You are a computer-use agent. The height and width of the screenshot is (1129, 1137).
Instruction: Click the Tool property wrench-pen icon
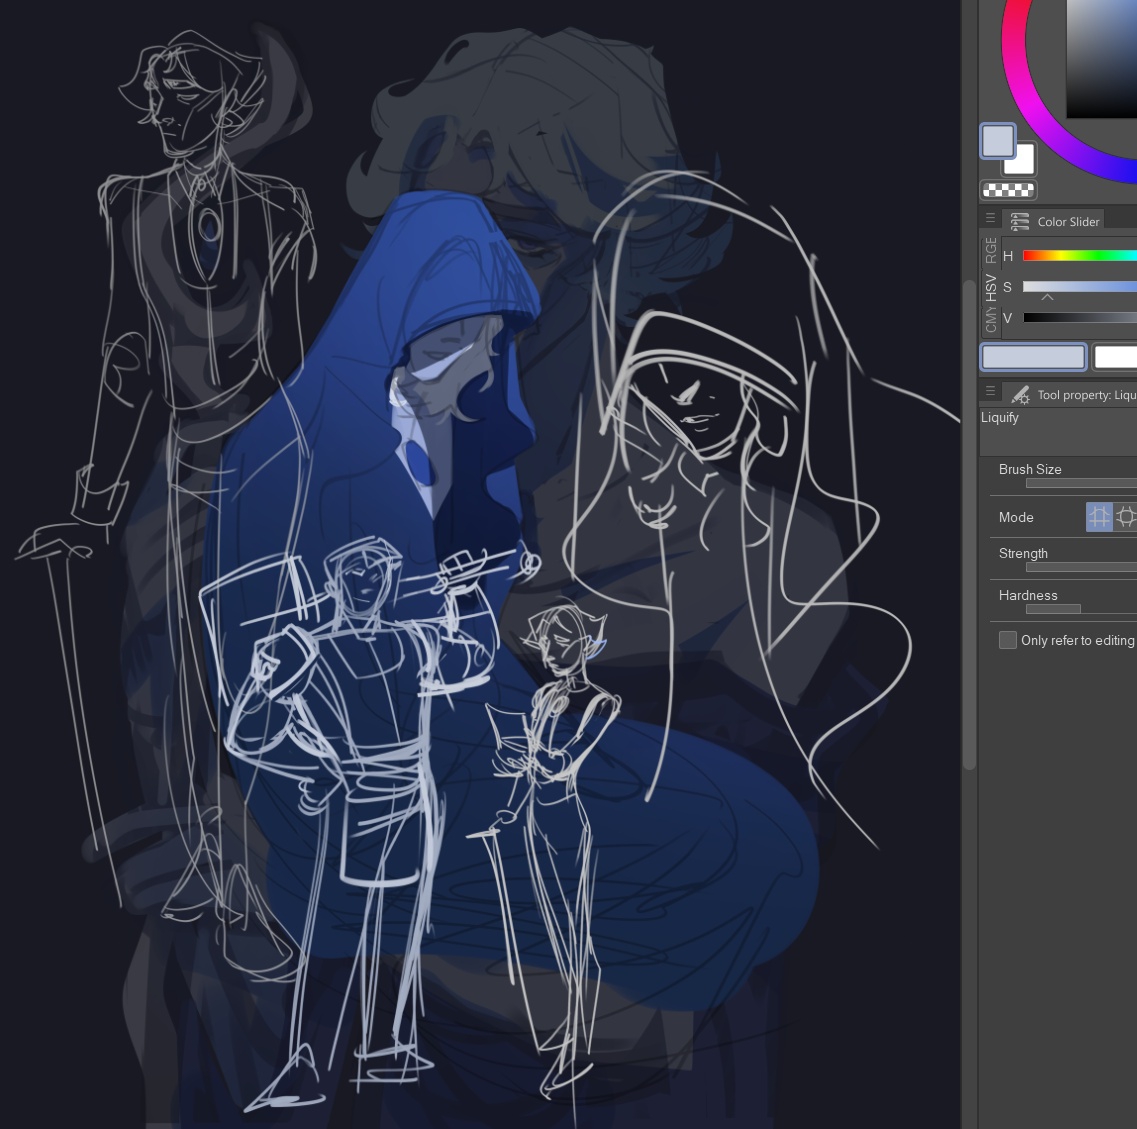pos(1020,395)
